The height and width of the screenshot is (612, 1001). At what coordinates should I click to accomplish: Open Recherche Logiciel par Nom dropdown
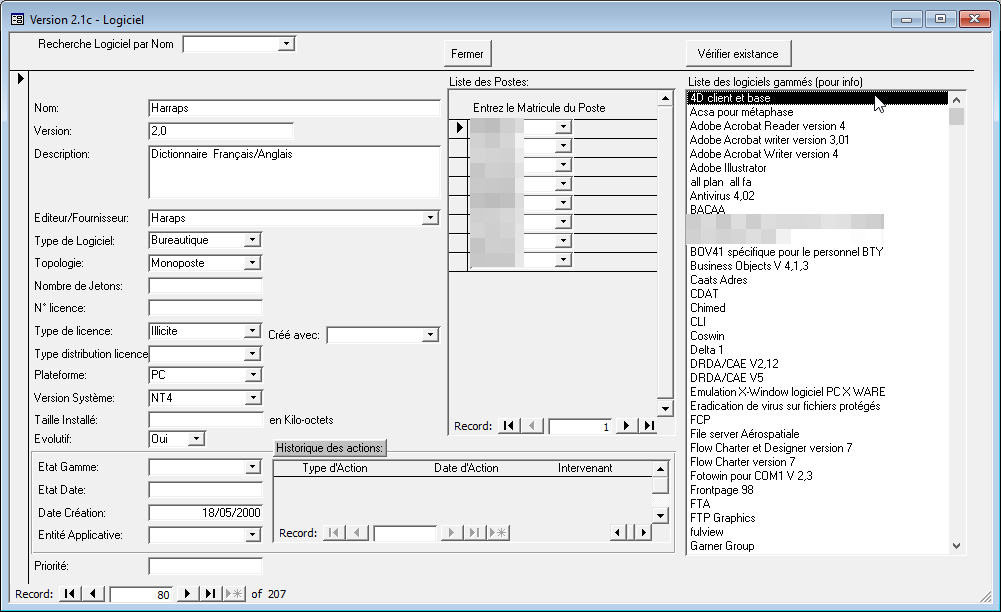tap(286, 43)
